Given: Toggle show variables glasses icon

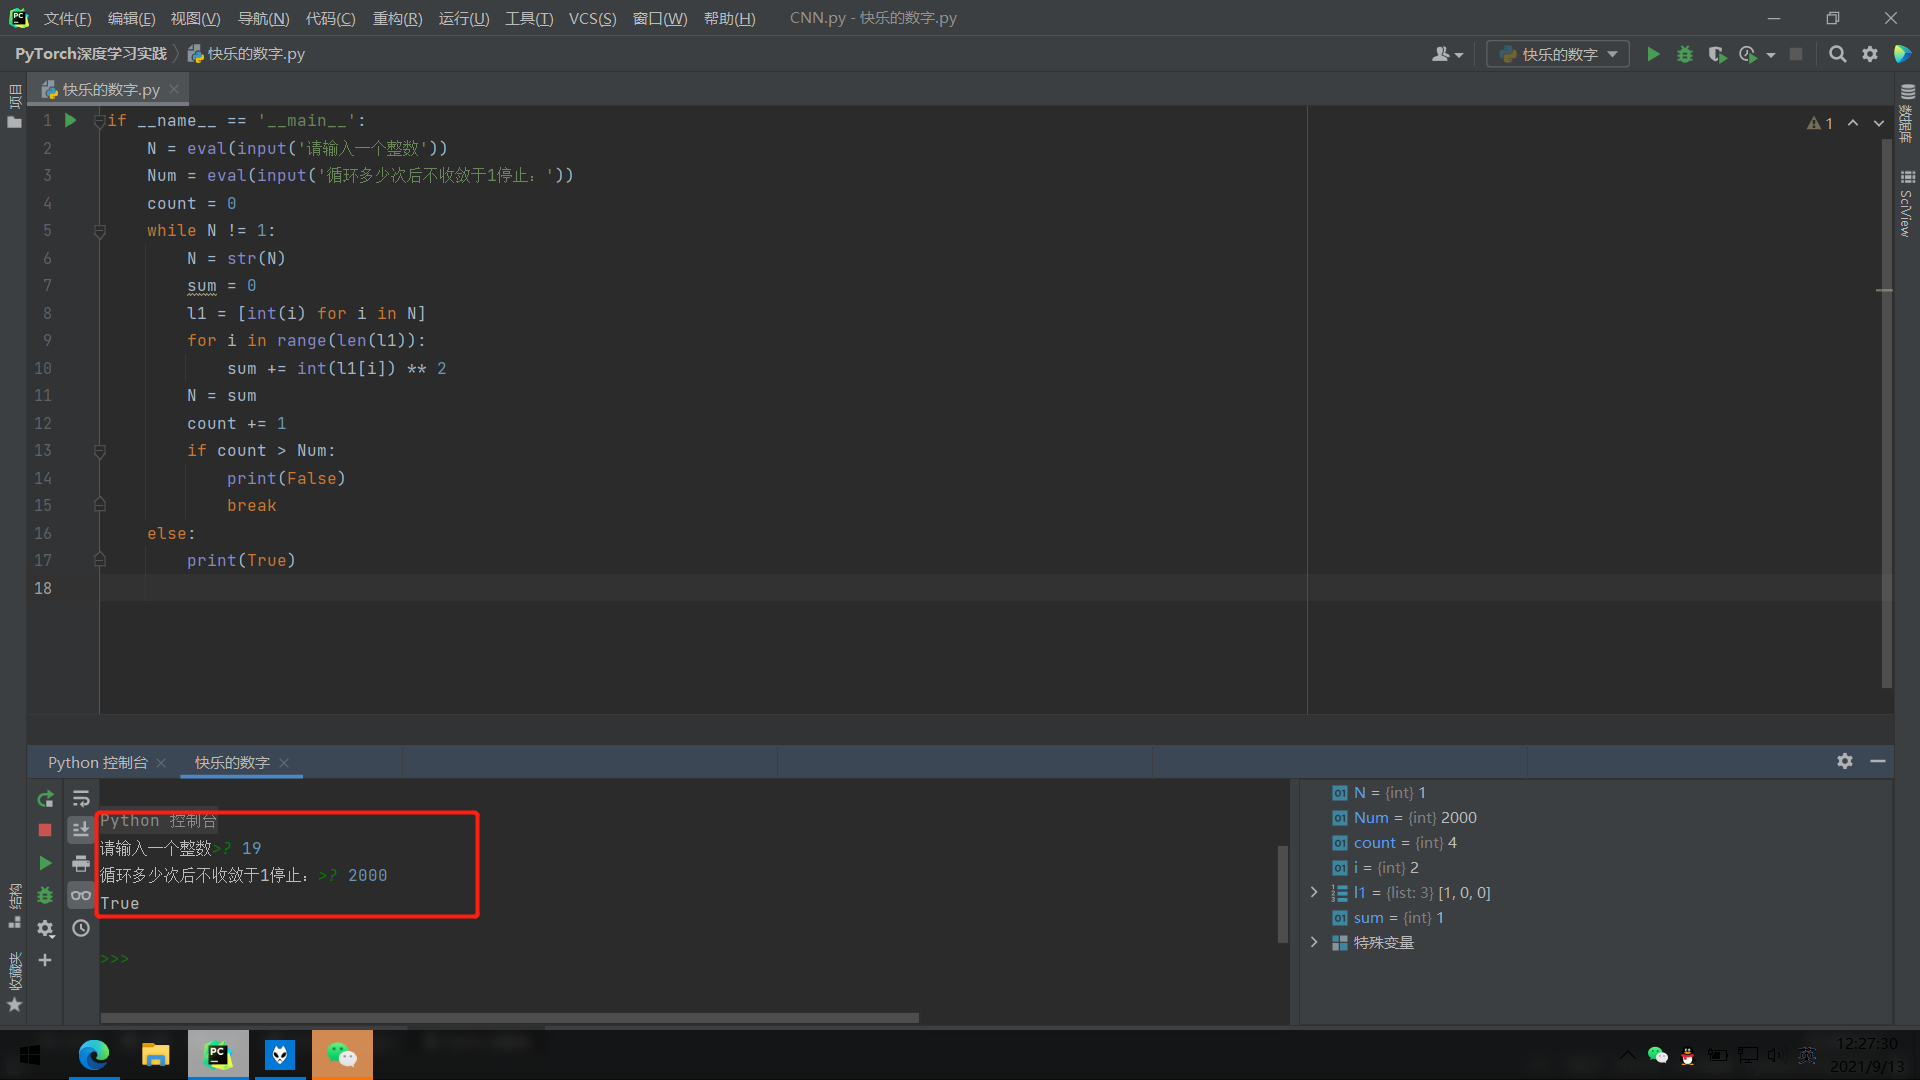Looking at the screenshot, I should (x=81, y=895).
